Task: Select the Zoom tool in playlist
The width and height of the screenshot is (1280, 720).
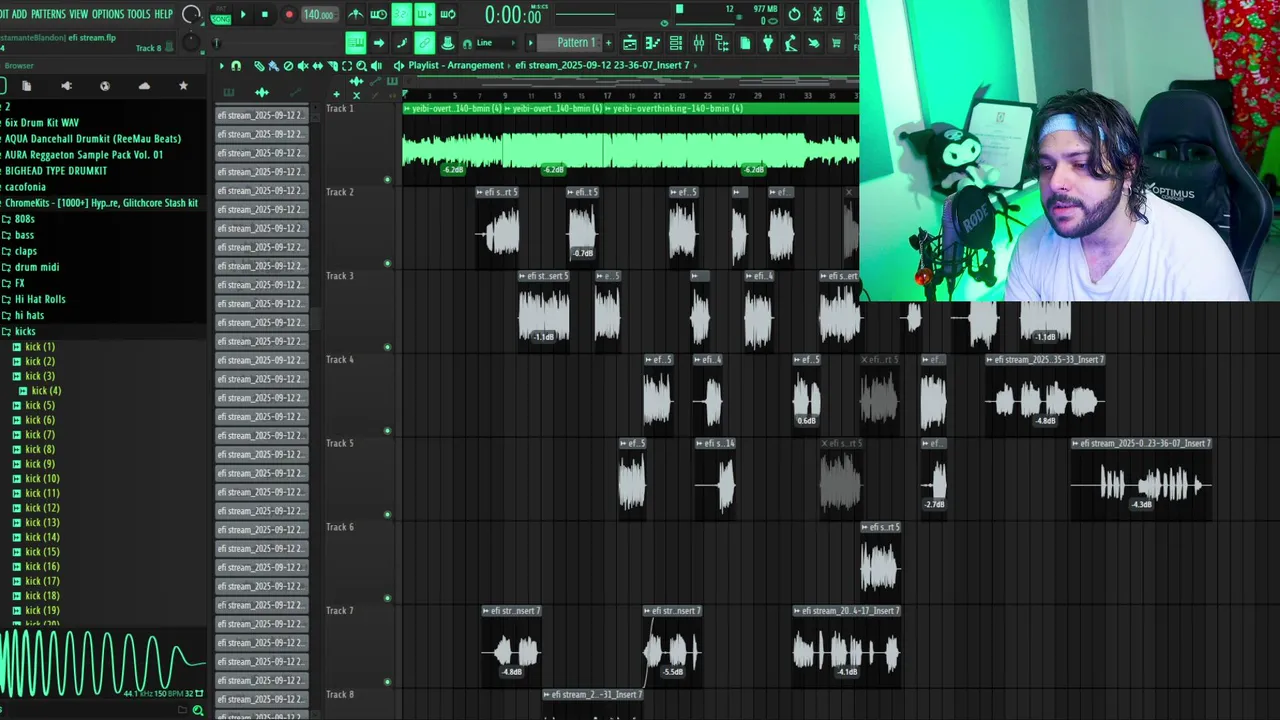Action: [x=362, y=65]
